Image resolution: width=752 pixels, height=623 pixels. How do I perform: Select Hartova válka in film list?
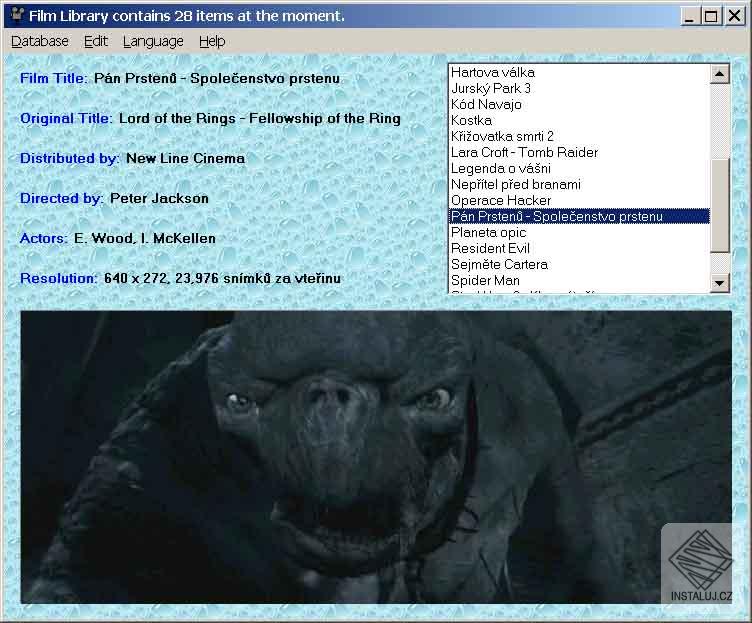pos(579,72)
